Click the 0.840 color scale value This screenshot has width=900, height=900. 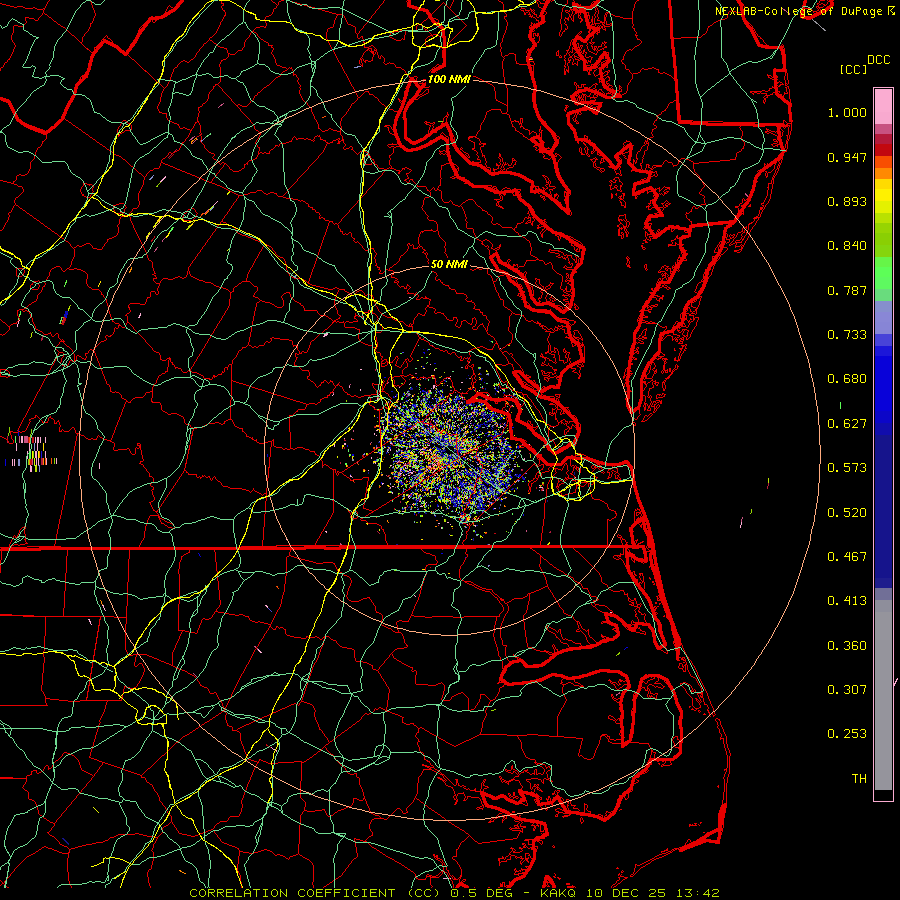[x=847, y=246]
